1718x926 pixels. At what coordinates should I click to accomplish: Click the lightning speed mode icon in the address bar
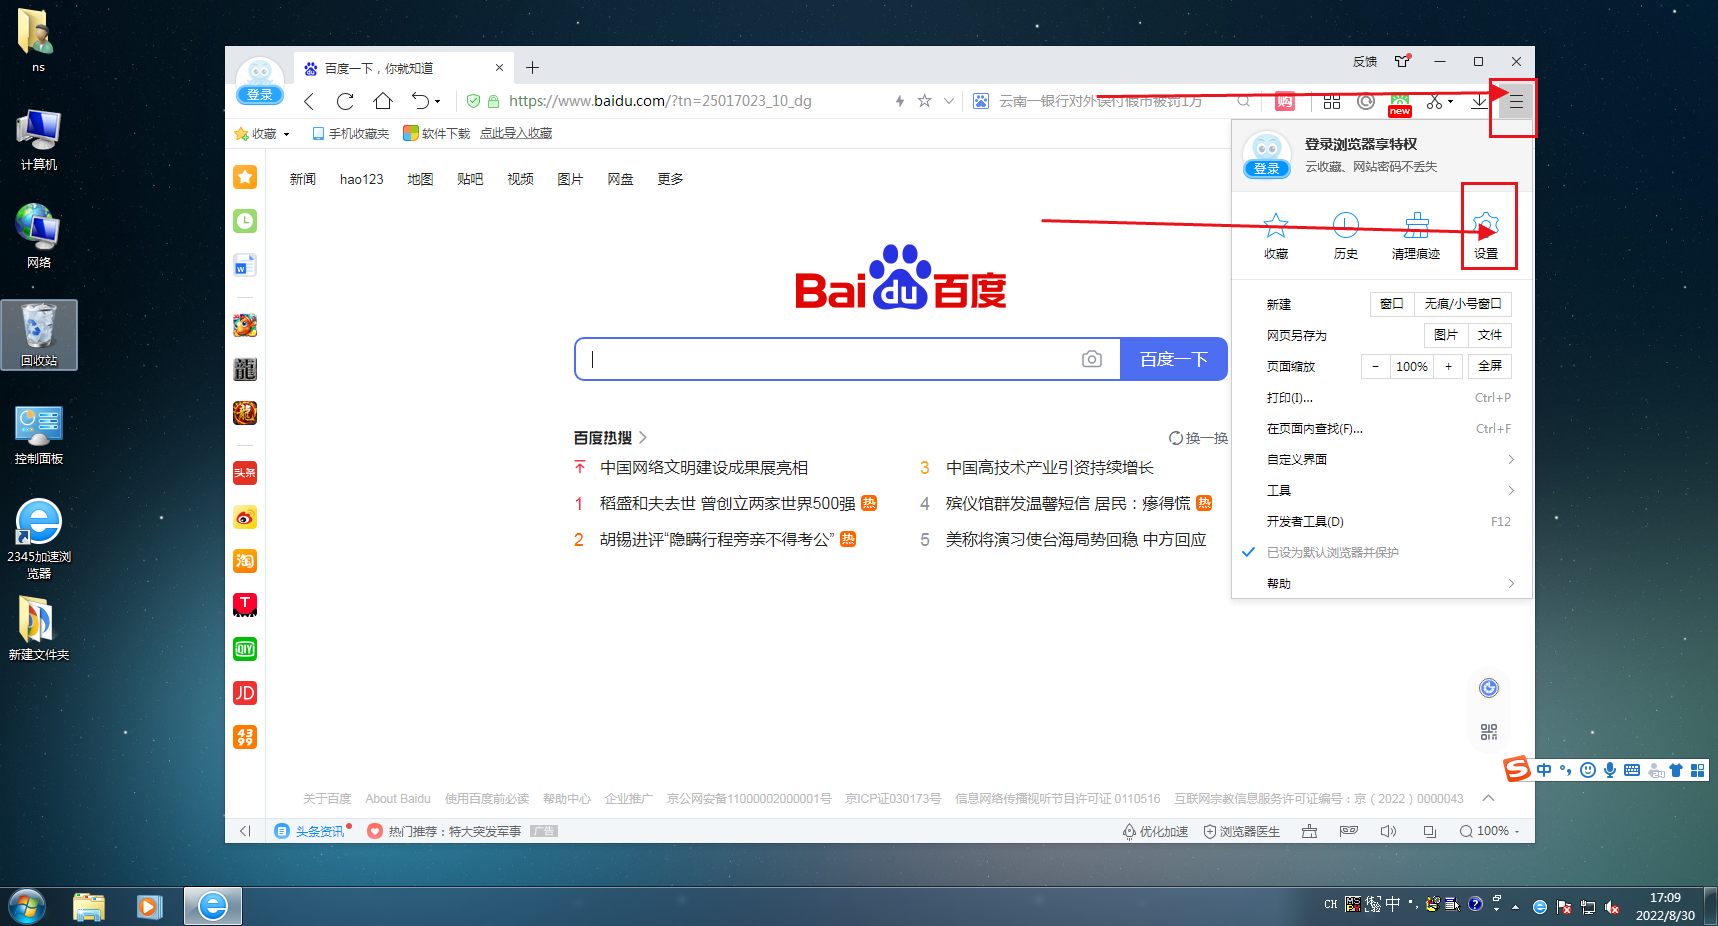pos(900,101)
